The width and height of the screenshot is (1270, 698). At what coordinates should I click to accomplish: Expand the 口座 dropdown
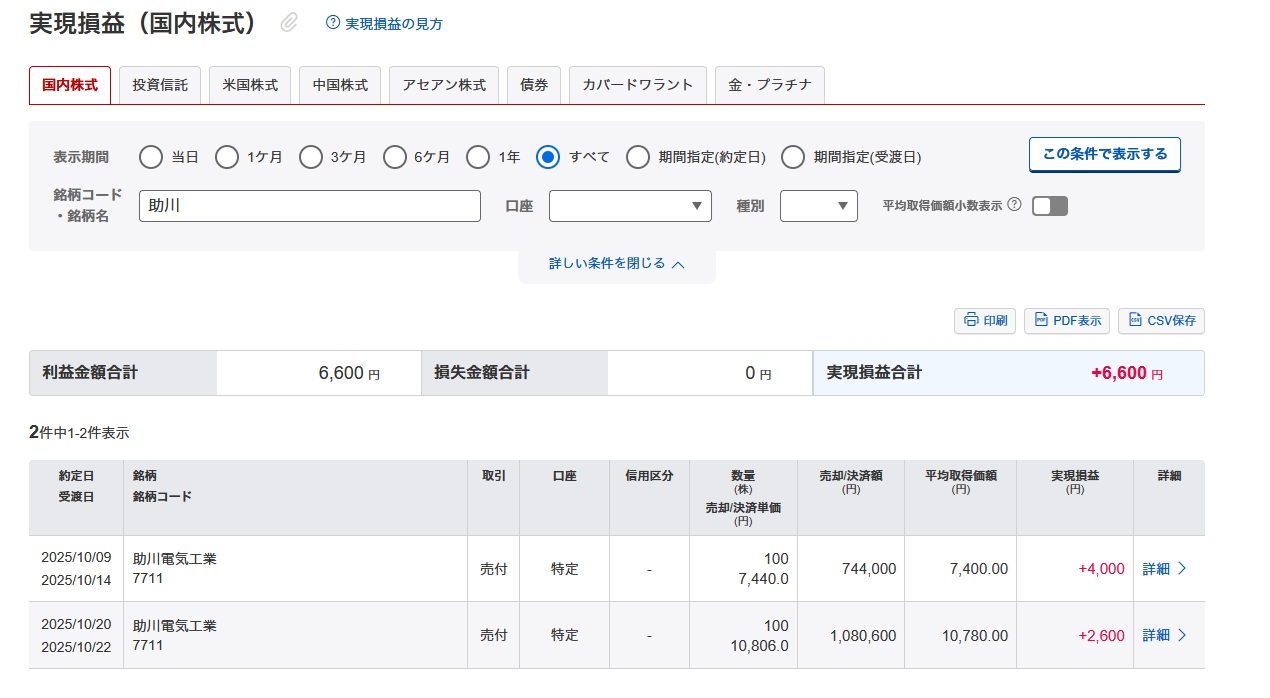630,206
